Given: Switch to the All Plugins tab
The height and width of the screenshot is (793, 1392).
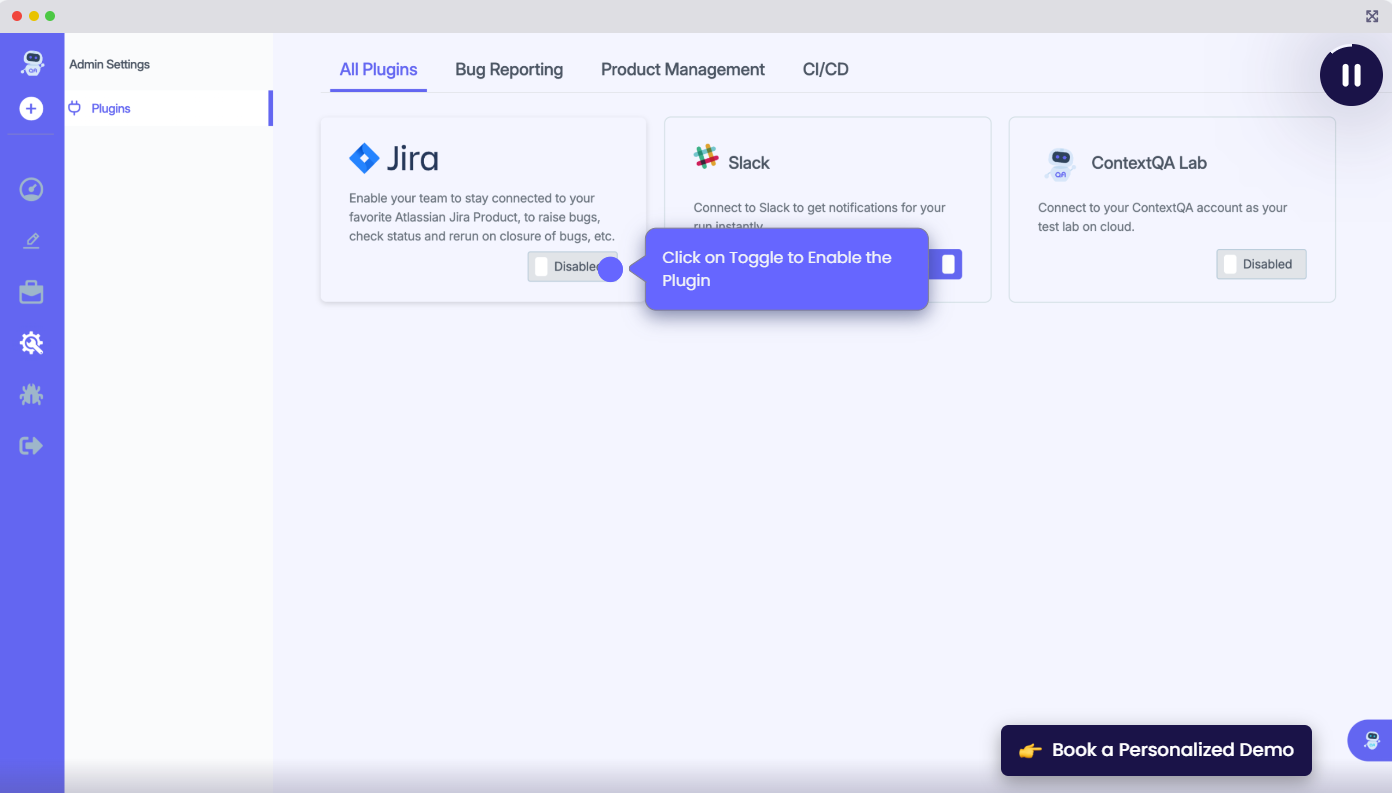Looking at the screenshot, I should click(x=378, y=70).
